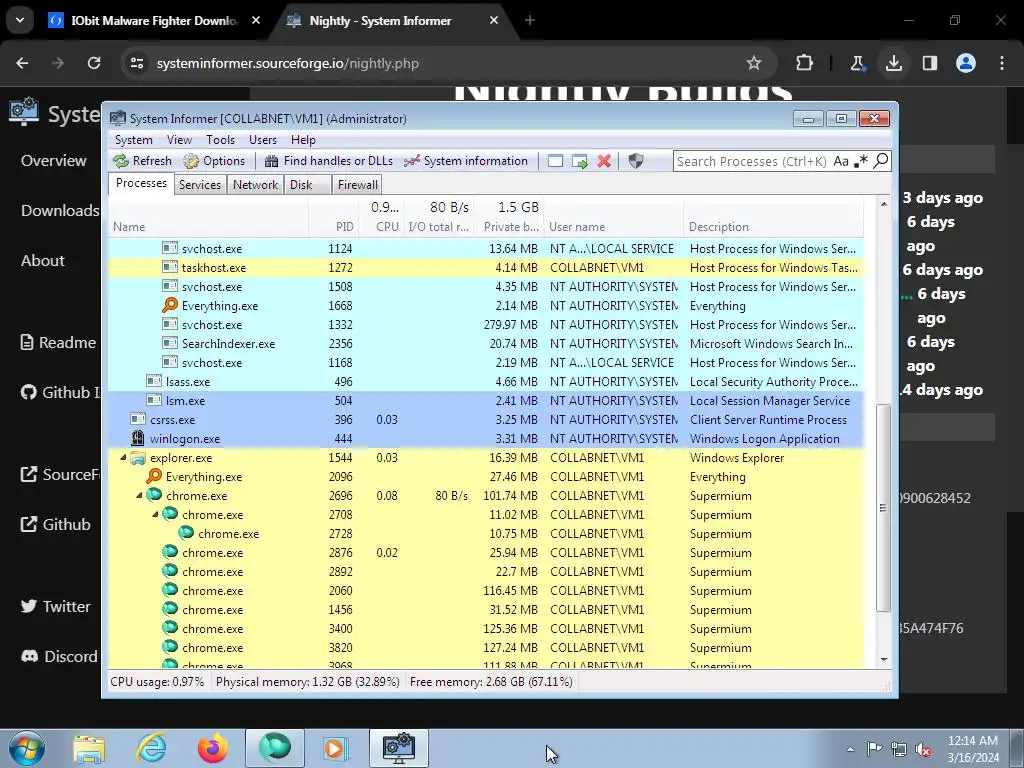
Task: Open the Overview link on webpage sidebar
Action: [x=54, y=161]
